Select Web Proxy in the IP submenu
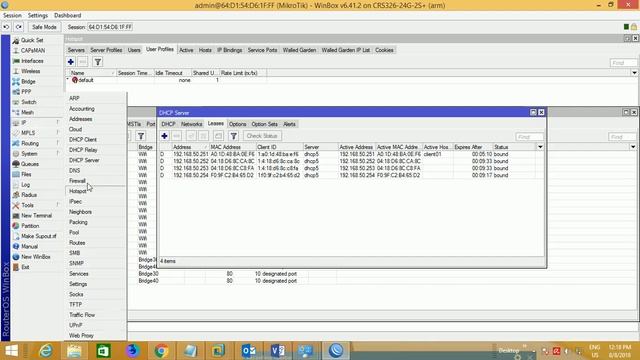 [81, 336]
